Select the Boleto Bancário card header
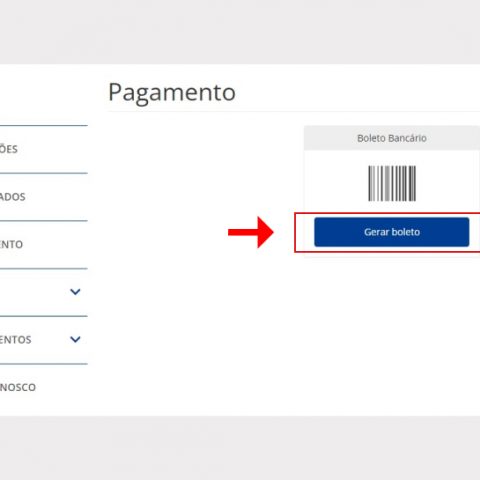Viewport: 480px width, 480px height. click(x=392, y=138)
